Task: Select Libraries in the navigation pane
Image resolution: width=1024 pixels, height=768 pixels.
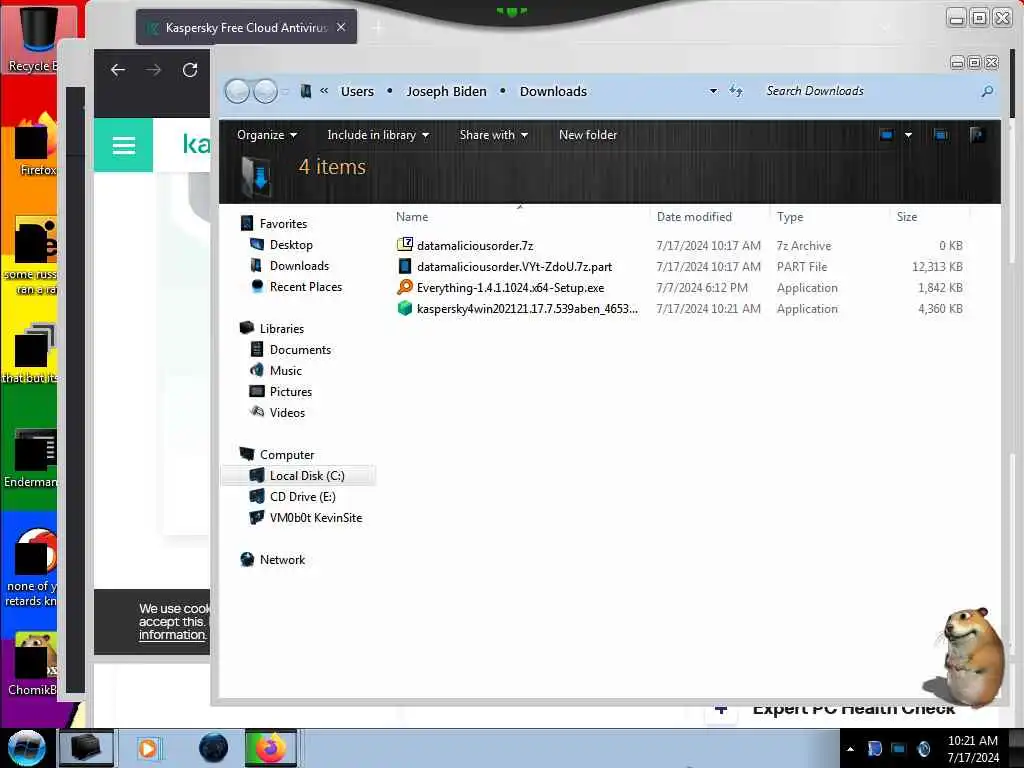Action: click(281, 328)
